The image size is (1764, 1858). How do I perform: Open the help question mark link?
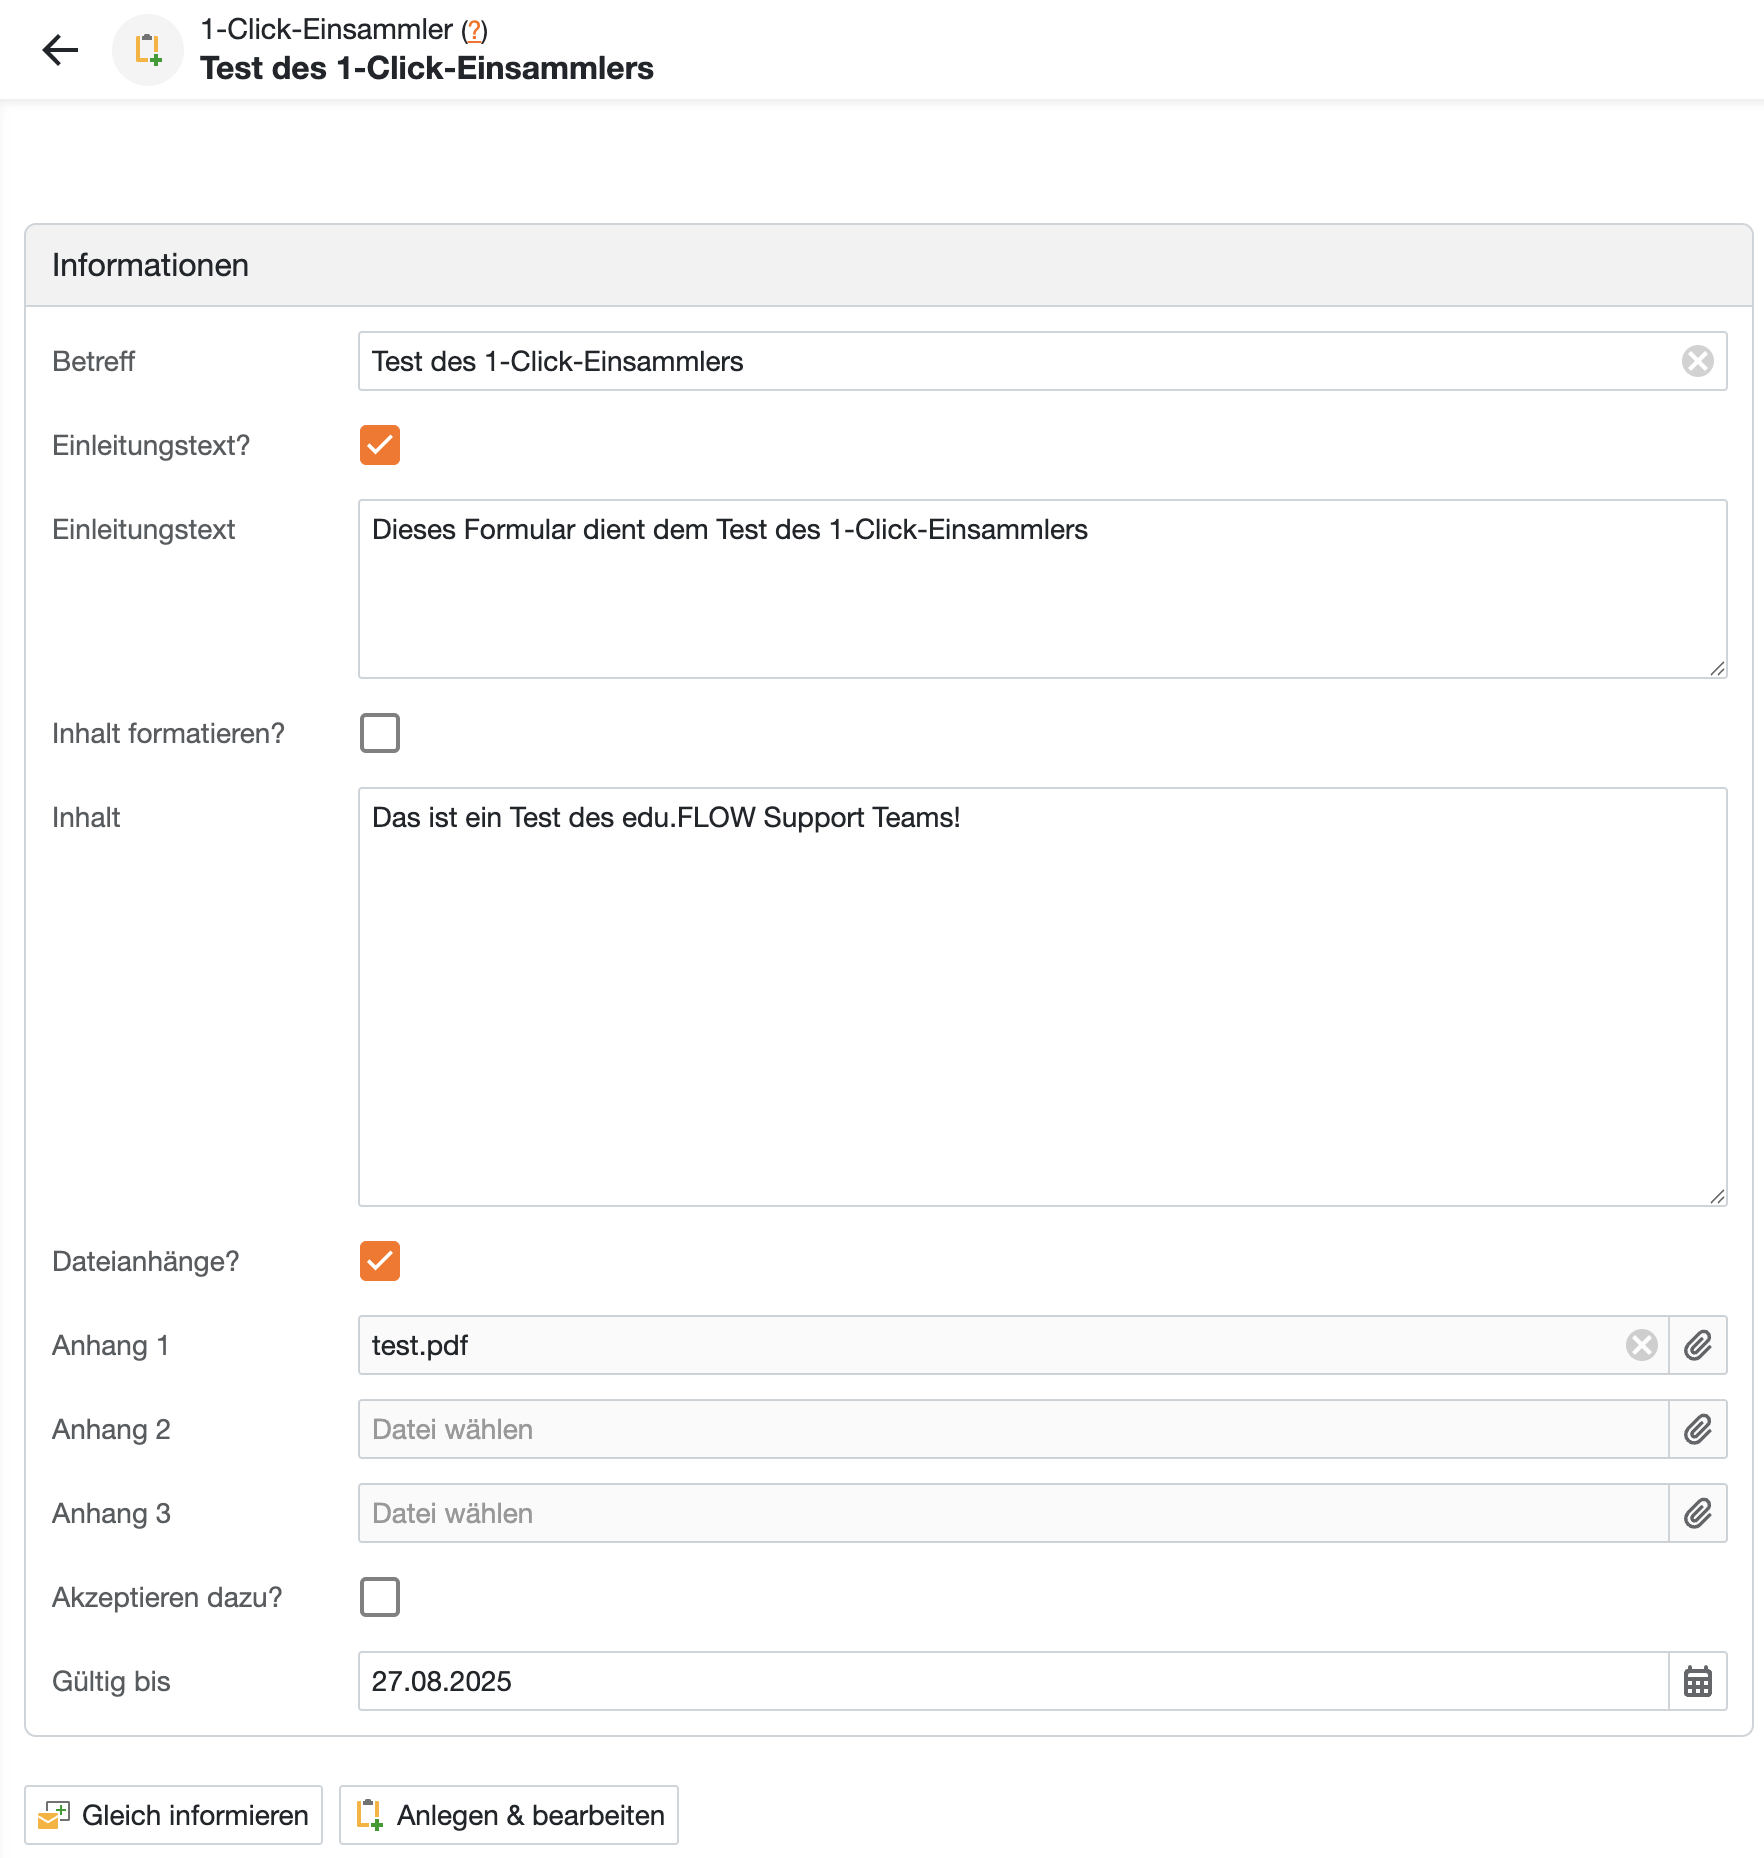475,31
